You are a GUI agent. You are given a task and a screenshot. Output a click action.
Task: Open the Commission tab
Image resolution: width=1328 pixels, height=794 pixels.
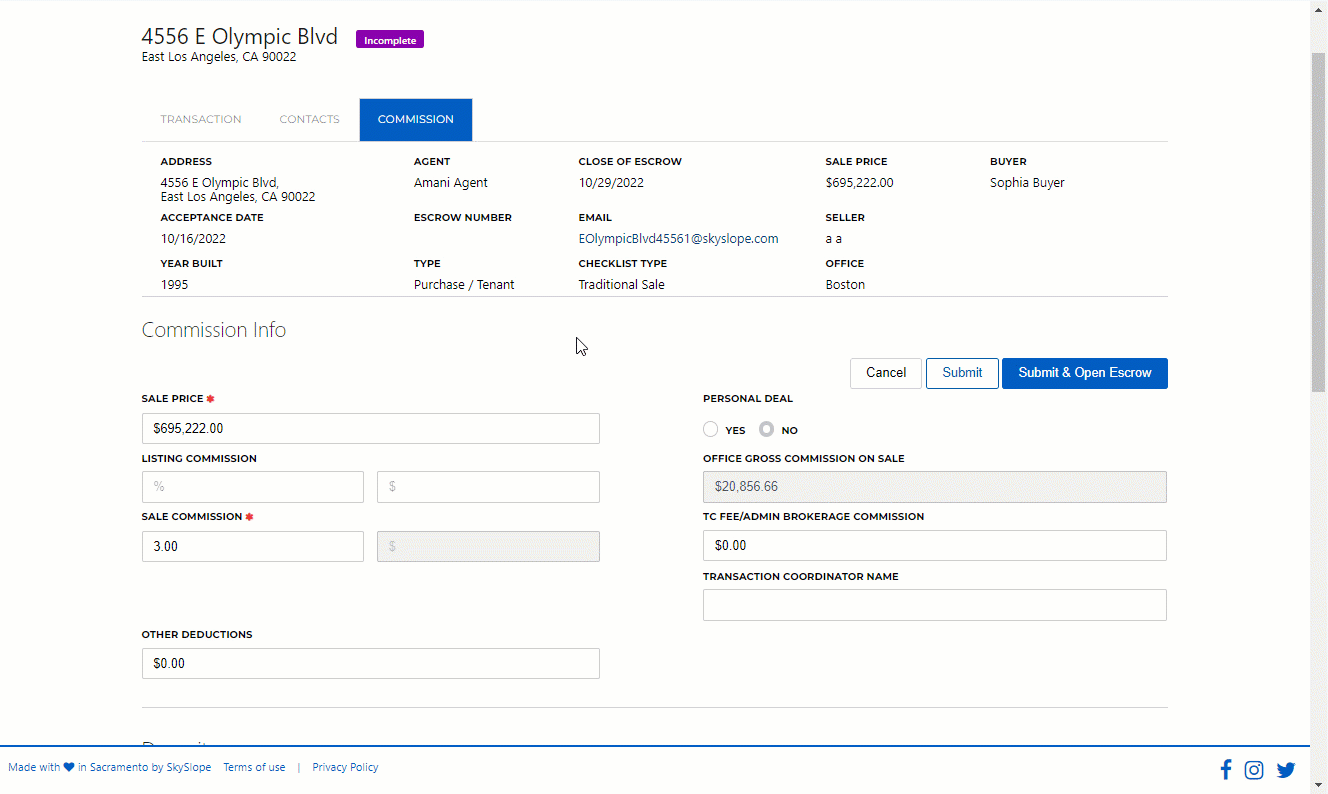[x=416, y=119]
